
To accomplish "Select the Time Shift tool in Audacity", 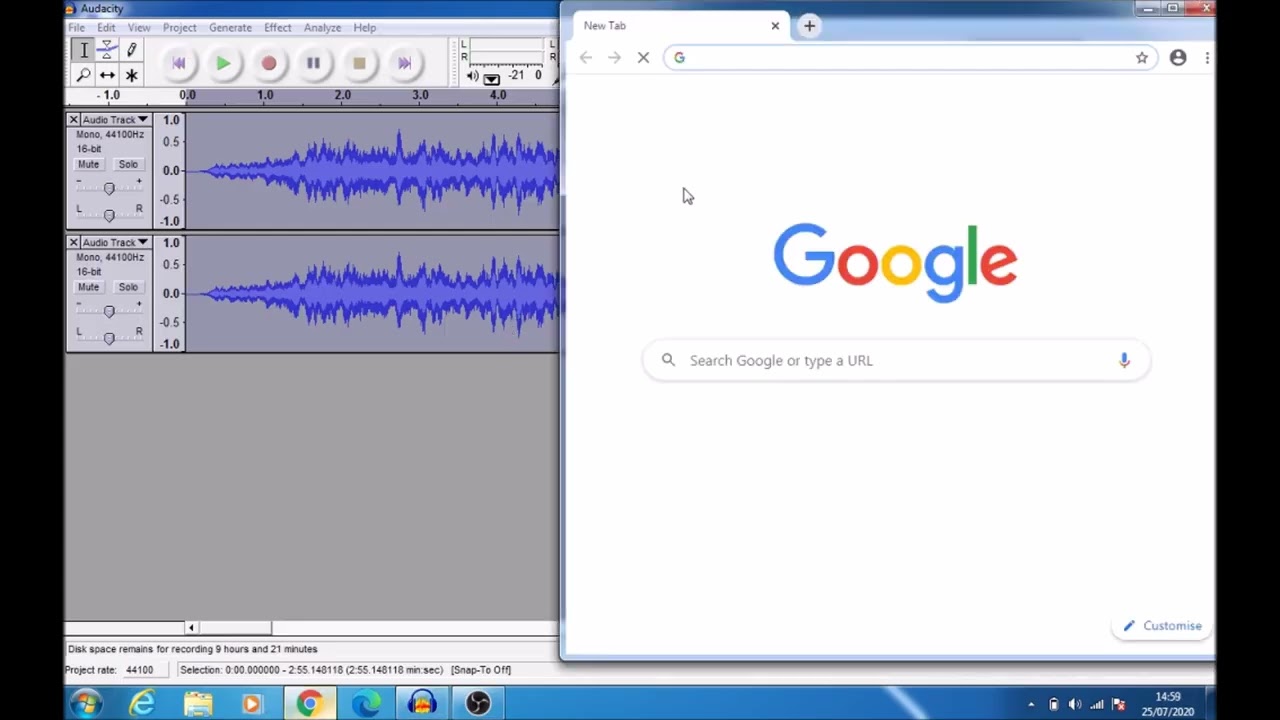I will point(107,75).
